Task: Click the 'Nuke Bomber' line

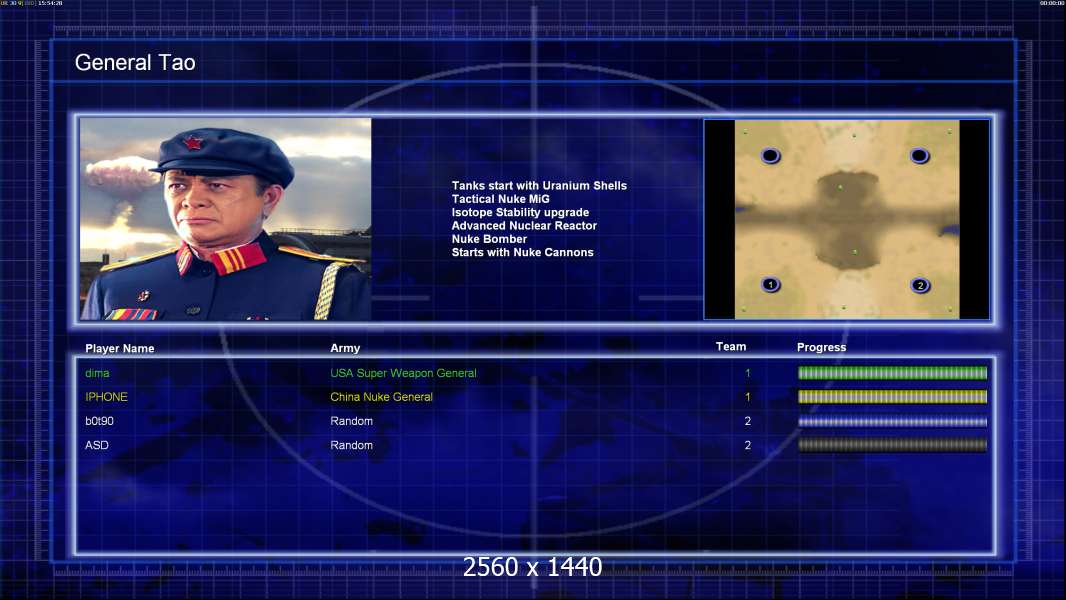Action: coord(489,239)
